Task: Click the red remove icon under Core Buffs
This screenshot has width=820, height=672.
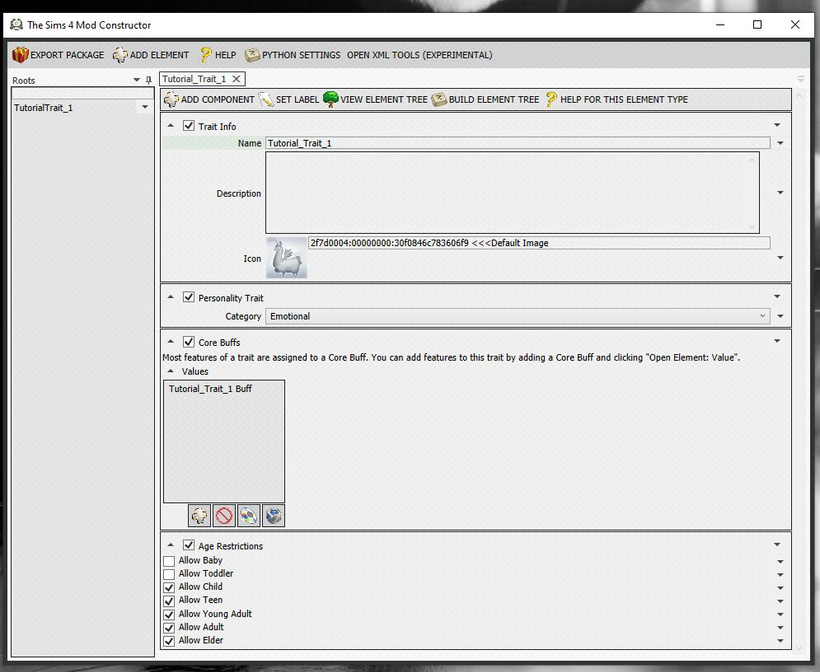Action: point(224,516)
